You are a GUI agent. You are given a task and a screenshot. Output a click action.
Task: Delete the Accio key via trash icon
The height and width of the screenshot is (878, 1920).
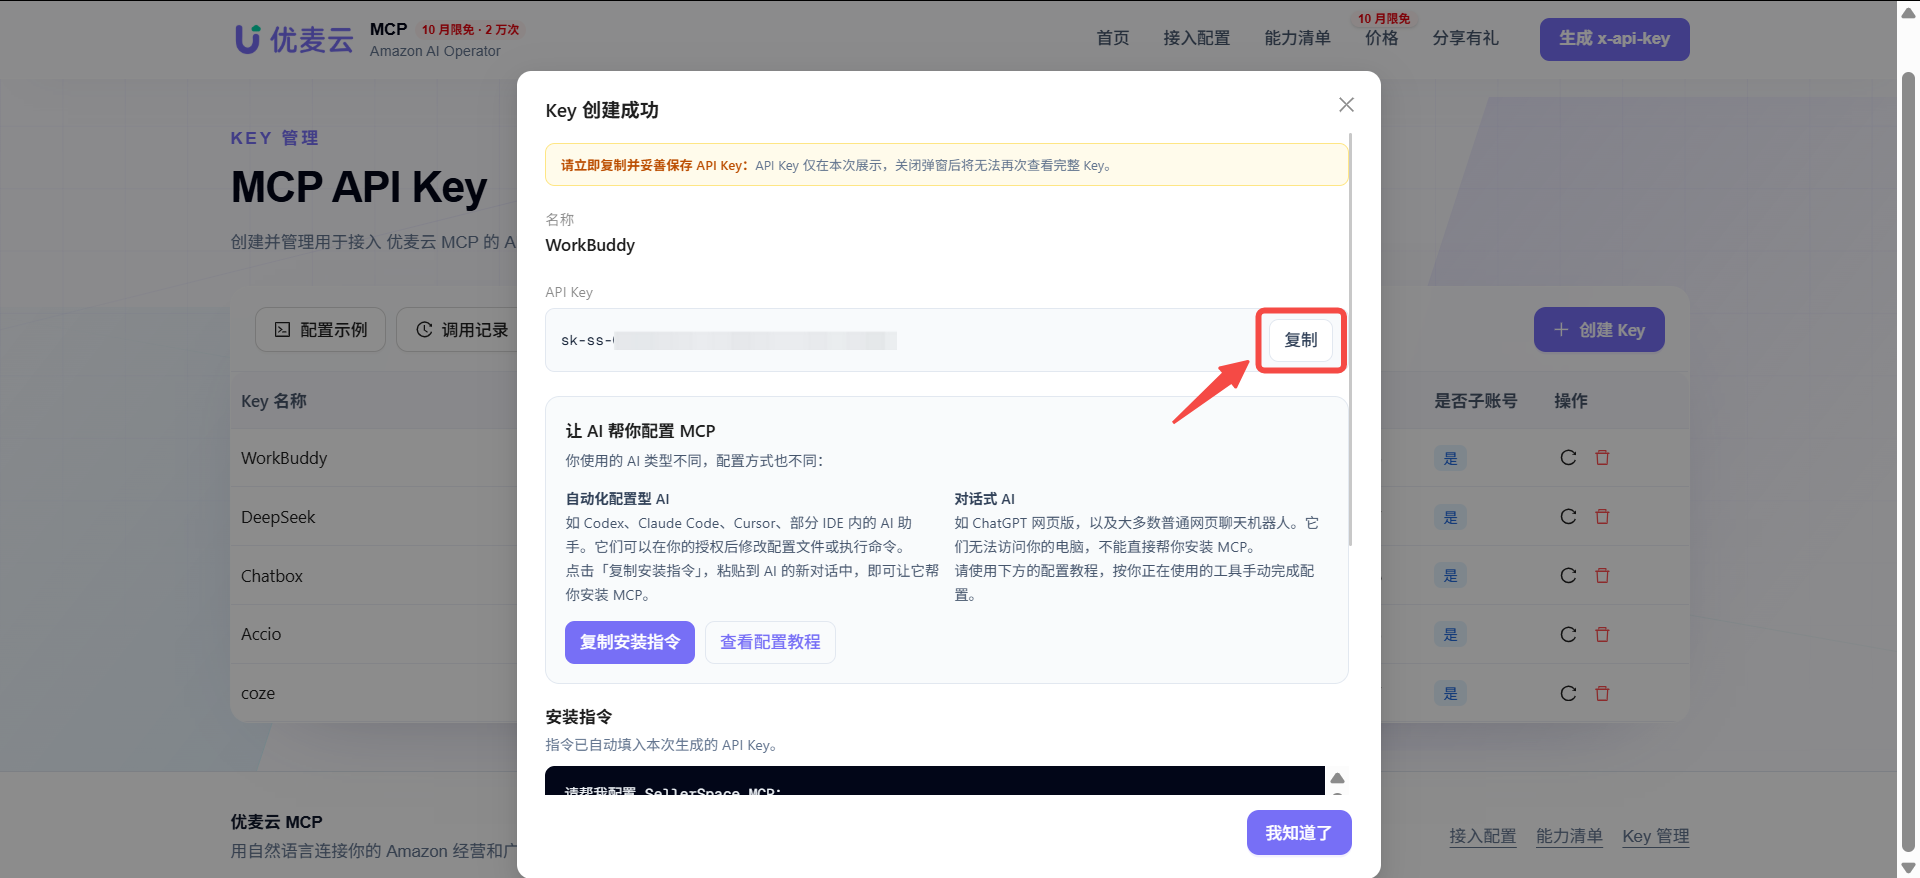click(x=1602, y=635)
